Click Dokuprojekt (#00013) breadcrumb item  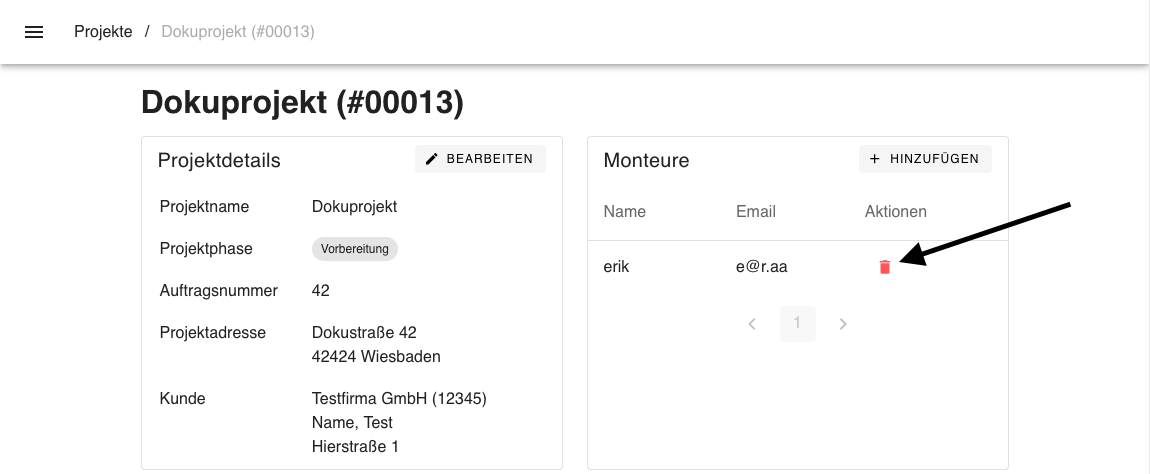tap(238, 32)
